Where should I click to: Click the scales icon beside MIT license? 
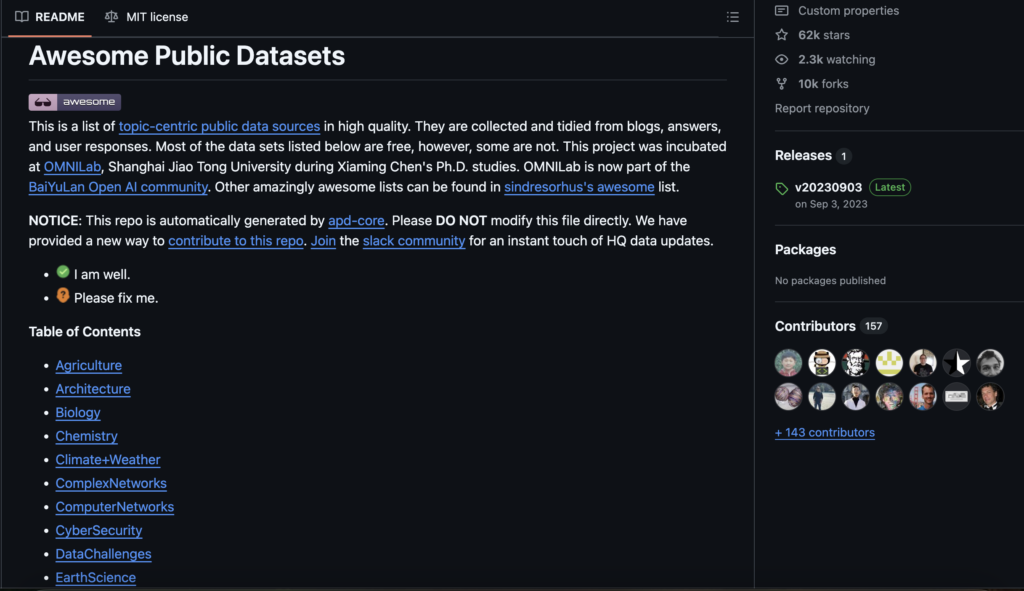point(110,16)
